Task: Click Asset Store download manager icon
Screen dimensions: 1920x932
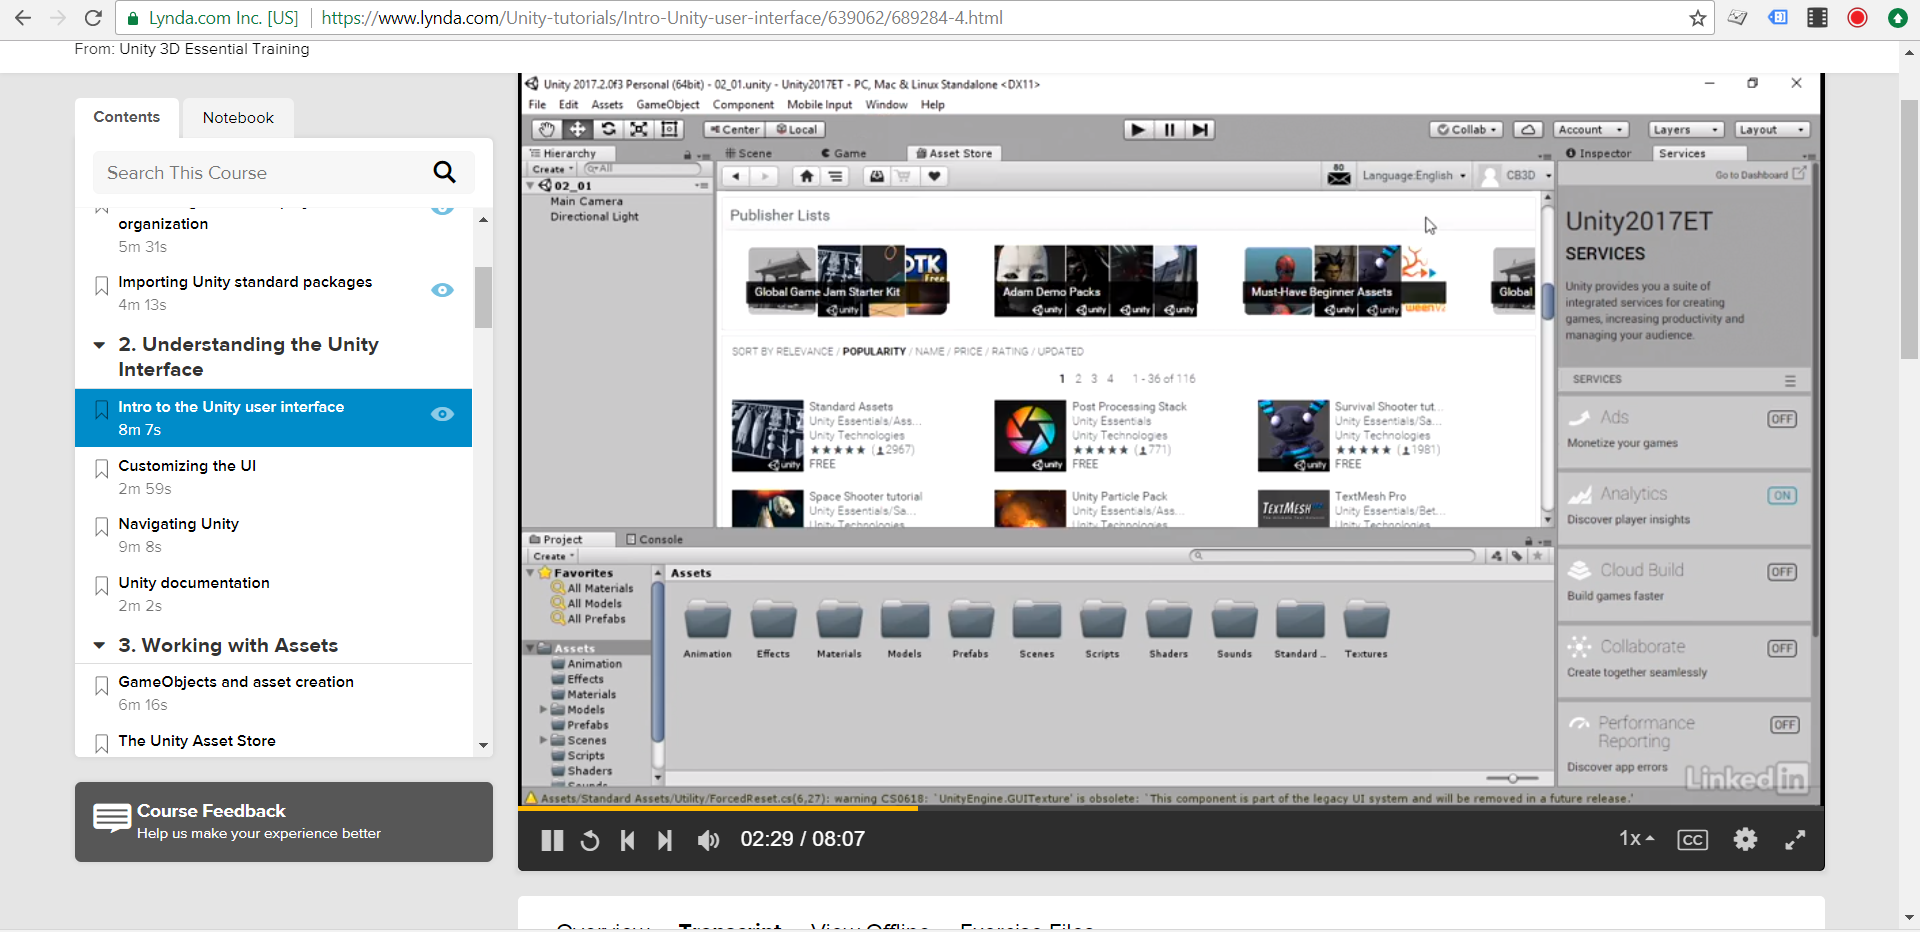Action: tap(876, 176)
